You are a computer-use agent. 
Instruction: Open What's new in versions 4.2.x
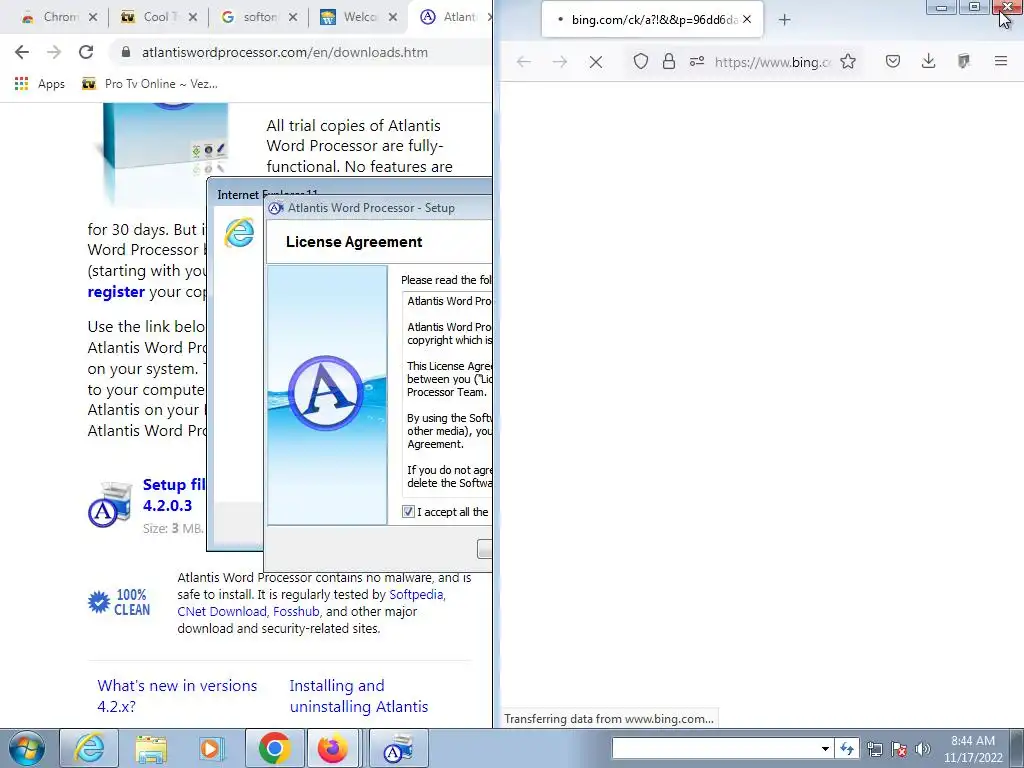177,696
